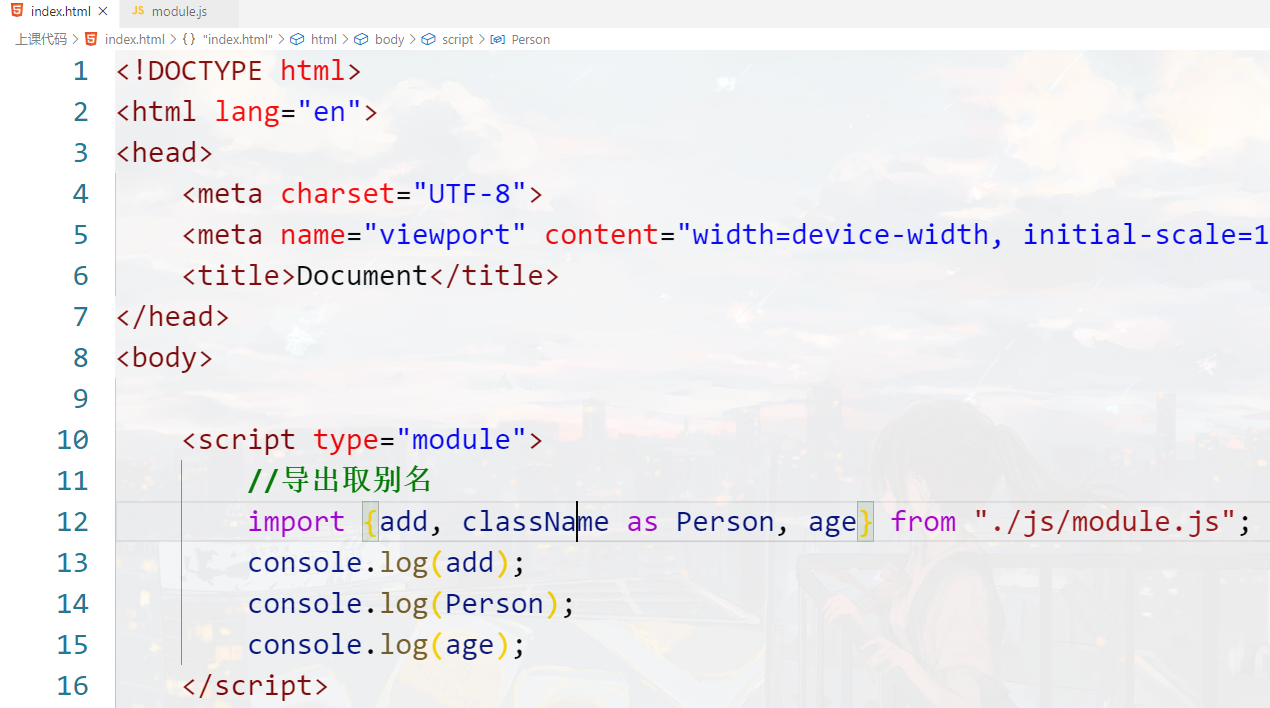Switch to the index.html tab
Viewport: 1270px width, 708px height.
(x=59, y=12)
